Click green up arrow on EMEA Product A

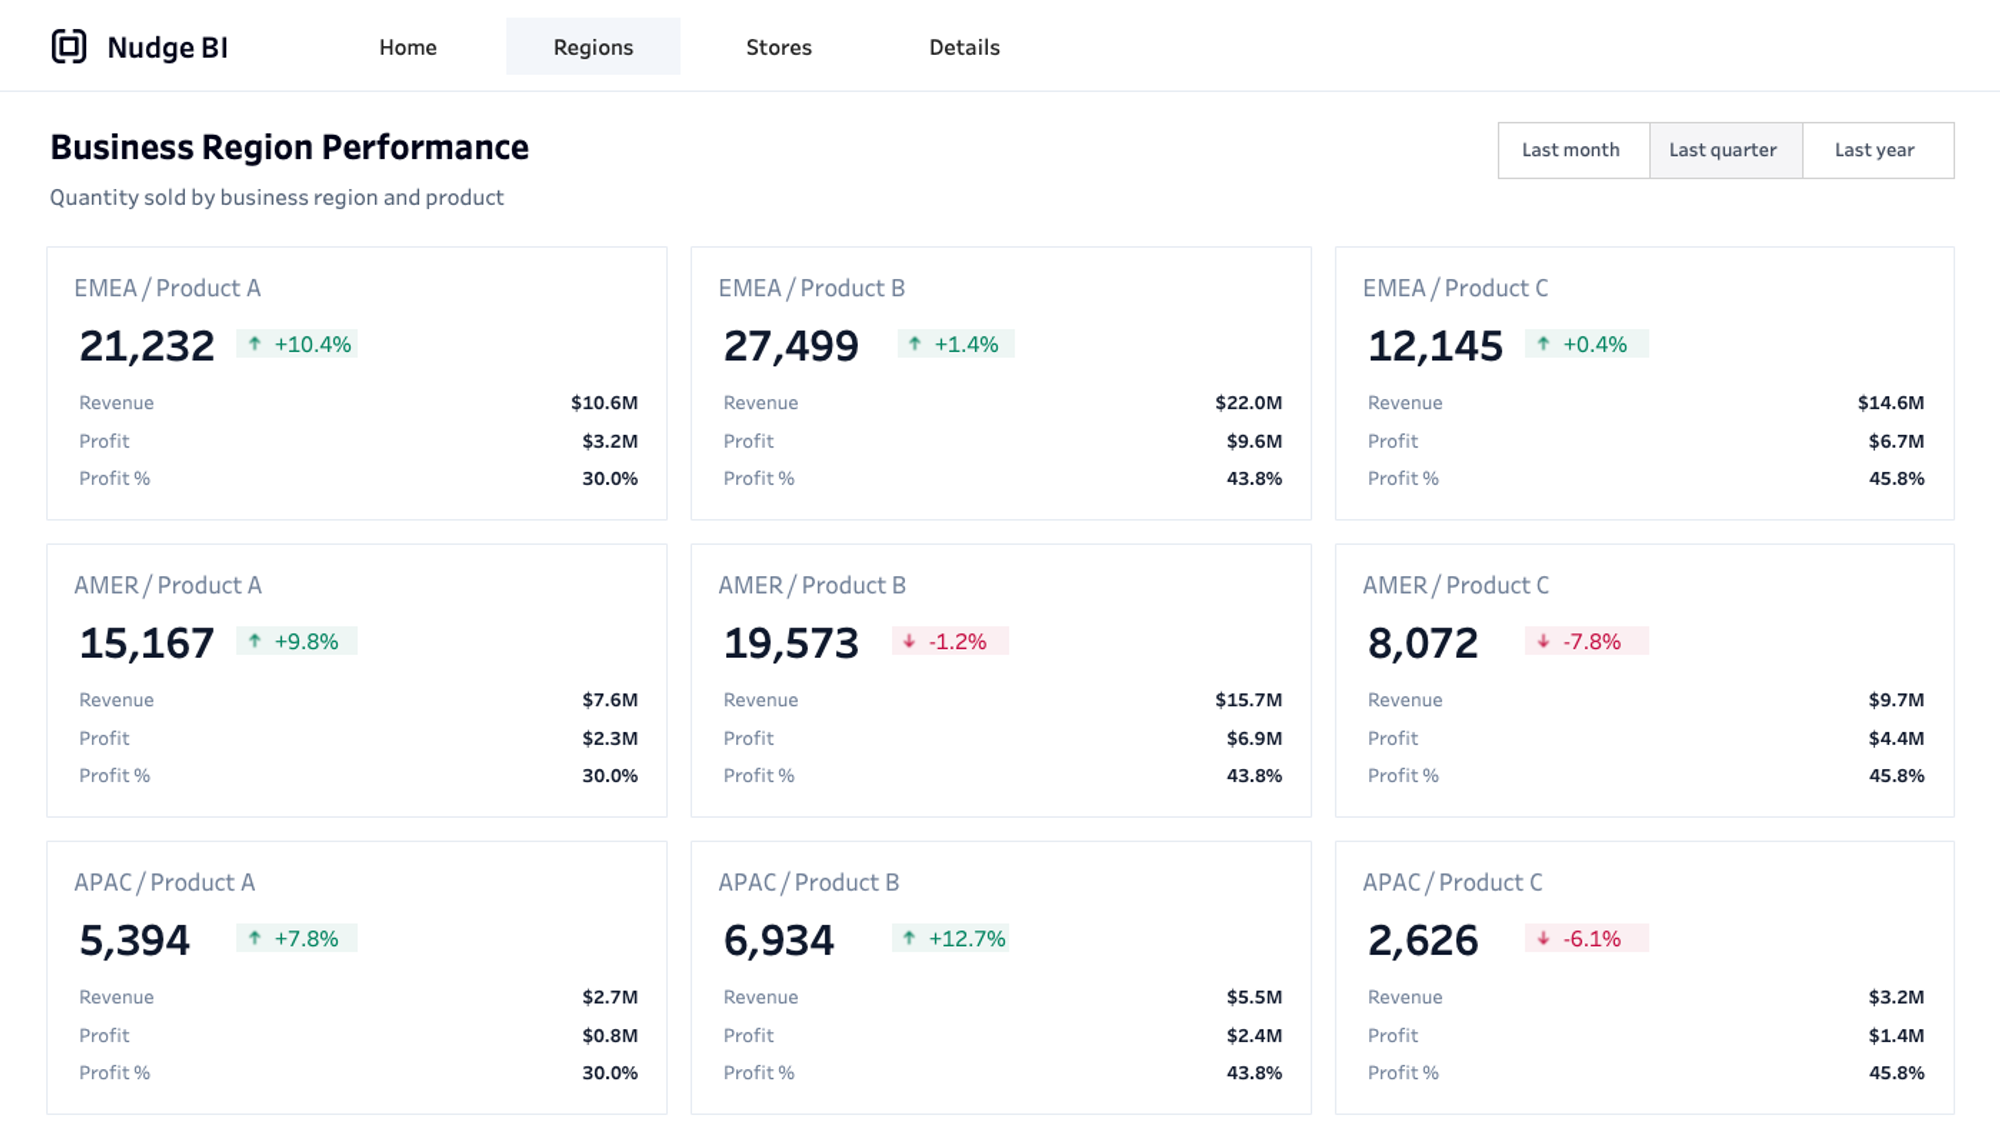click(255, 344)
